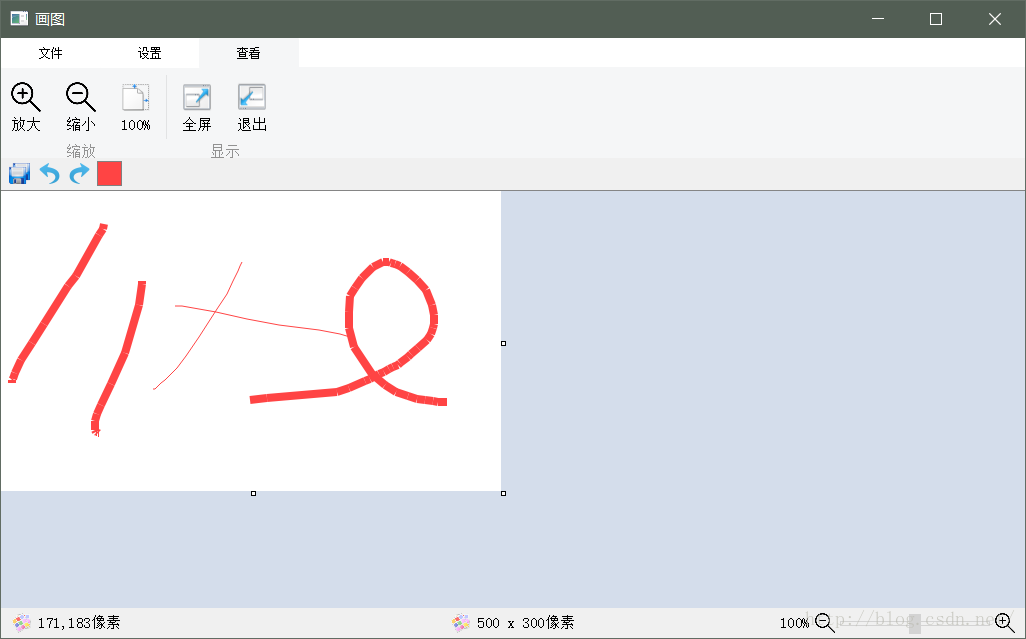Select the 查看 ribbon tab
This screenshot has height=639, width=1026.
(249, 53)
